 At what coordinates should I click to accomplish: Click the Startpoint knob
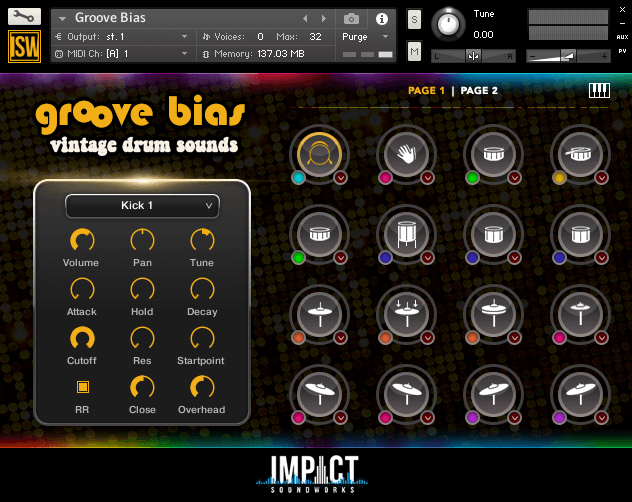[202, 338]
